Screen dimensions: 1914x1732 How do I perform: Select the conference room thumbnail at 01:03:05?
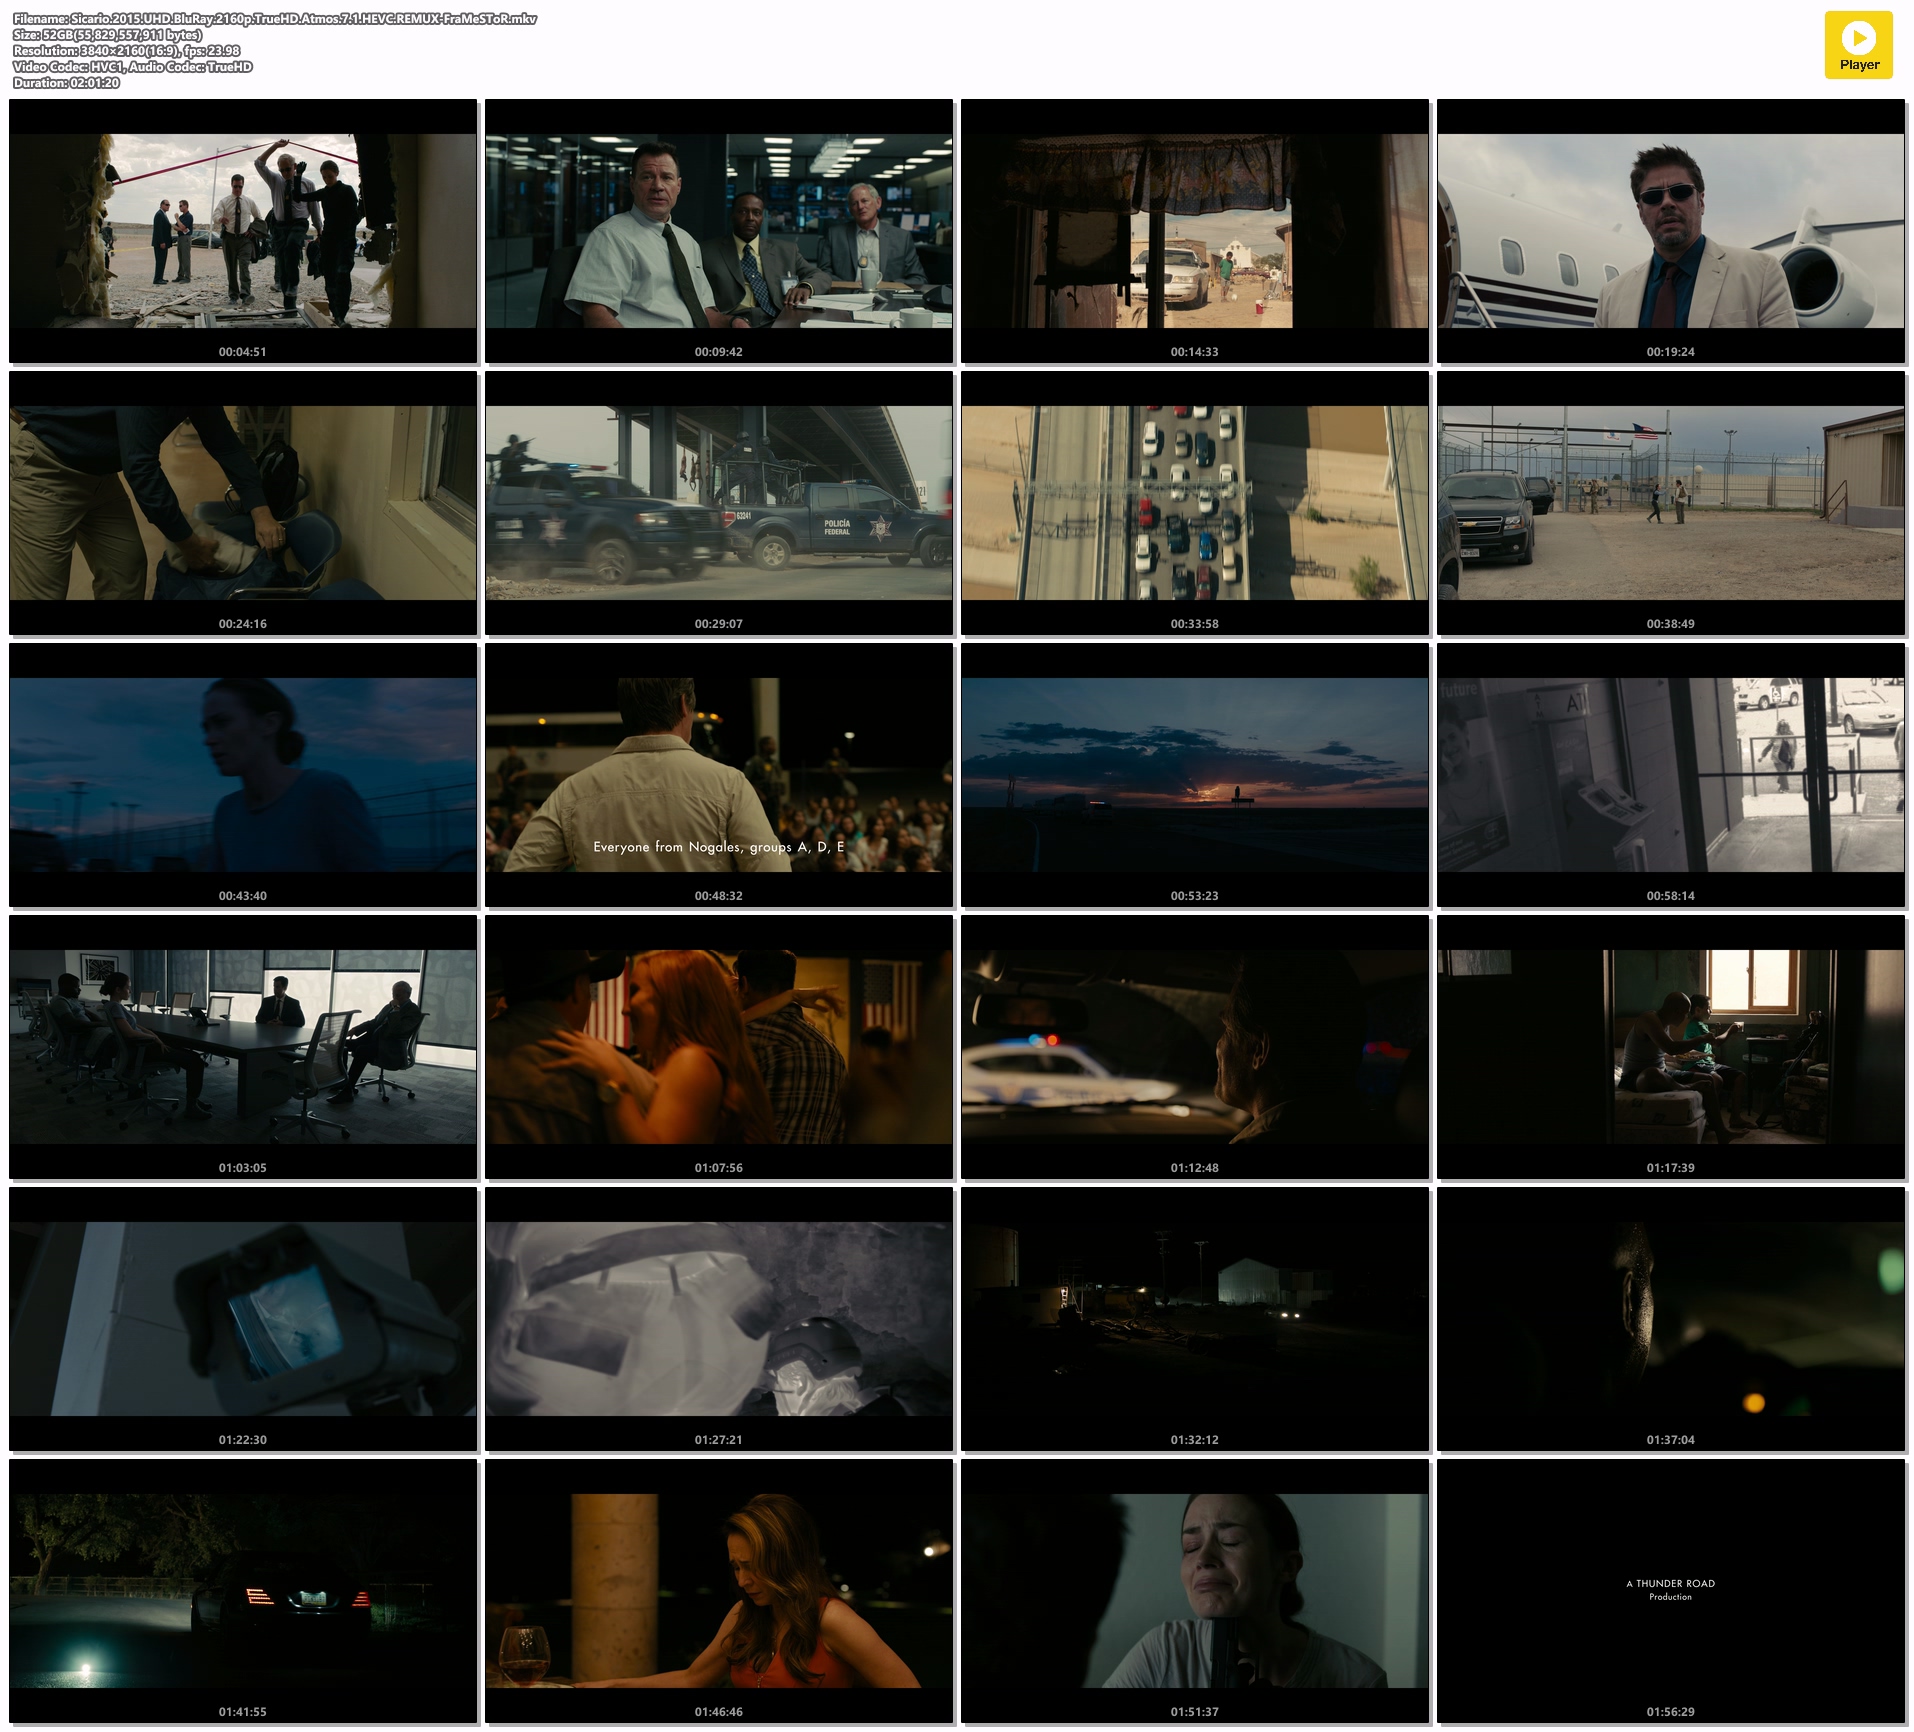[x=243, y=1047]
